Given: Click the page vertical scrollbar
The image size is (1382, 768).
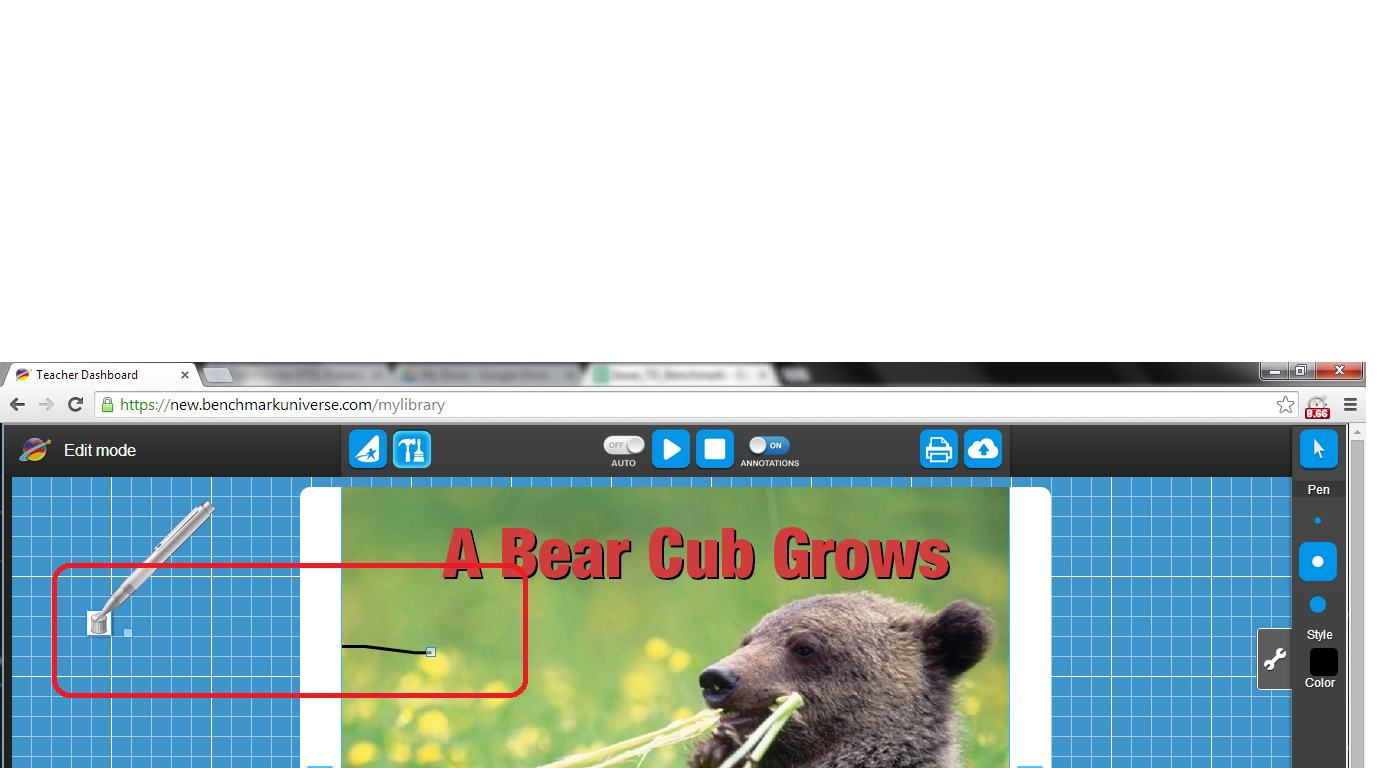Looking at the screenshot, I should (1356, 603).
